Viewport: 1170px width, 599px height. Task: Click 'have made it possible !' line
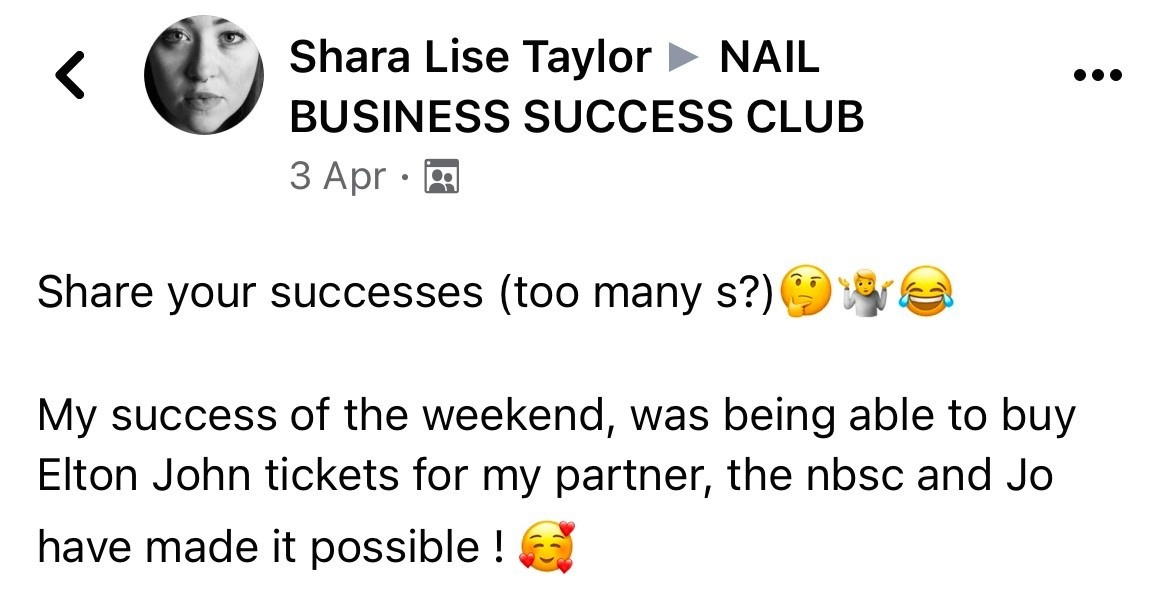click(270, 546)
